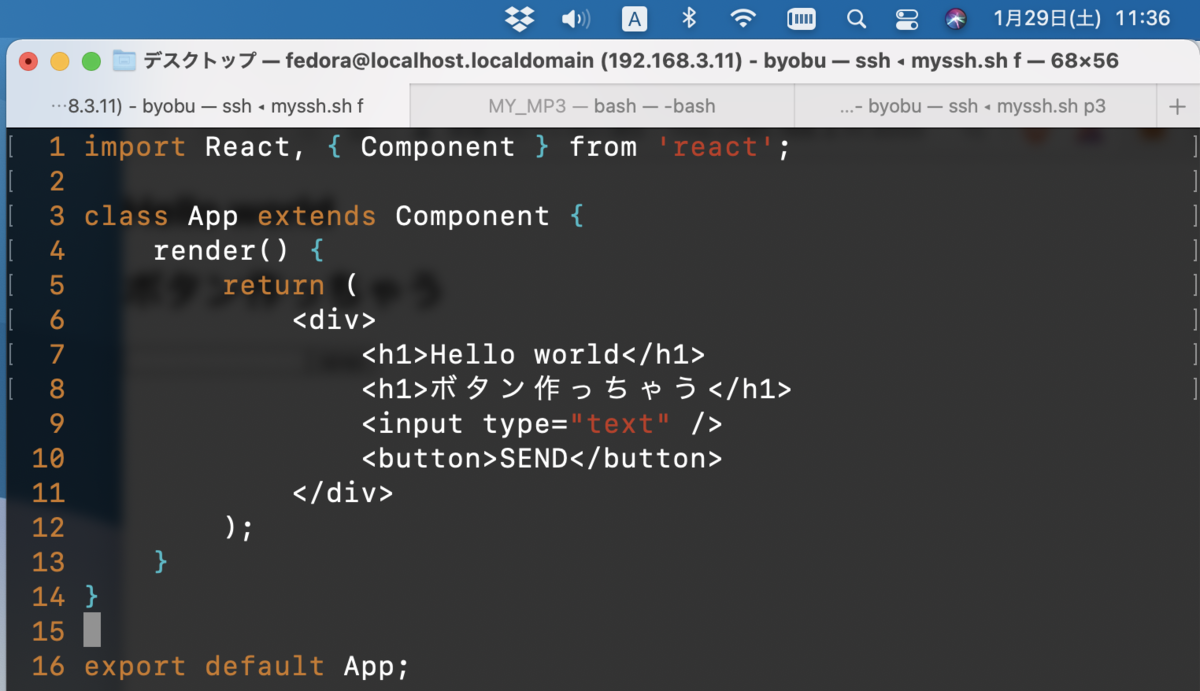Click the <button>SEND</button> line
Viewport: 1200px width, 691px height.
[541, 459]
